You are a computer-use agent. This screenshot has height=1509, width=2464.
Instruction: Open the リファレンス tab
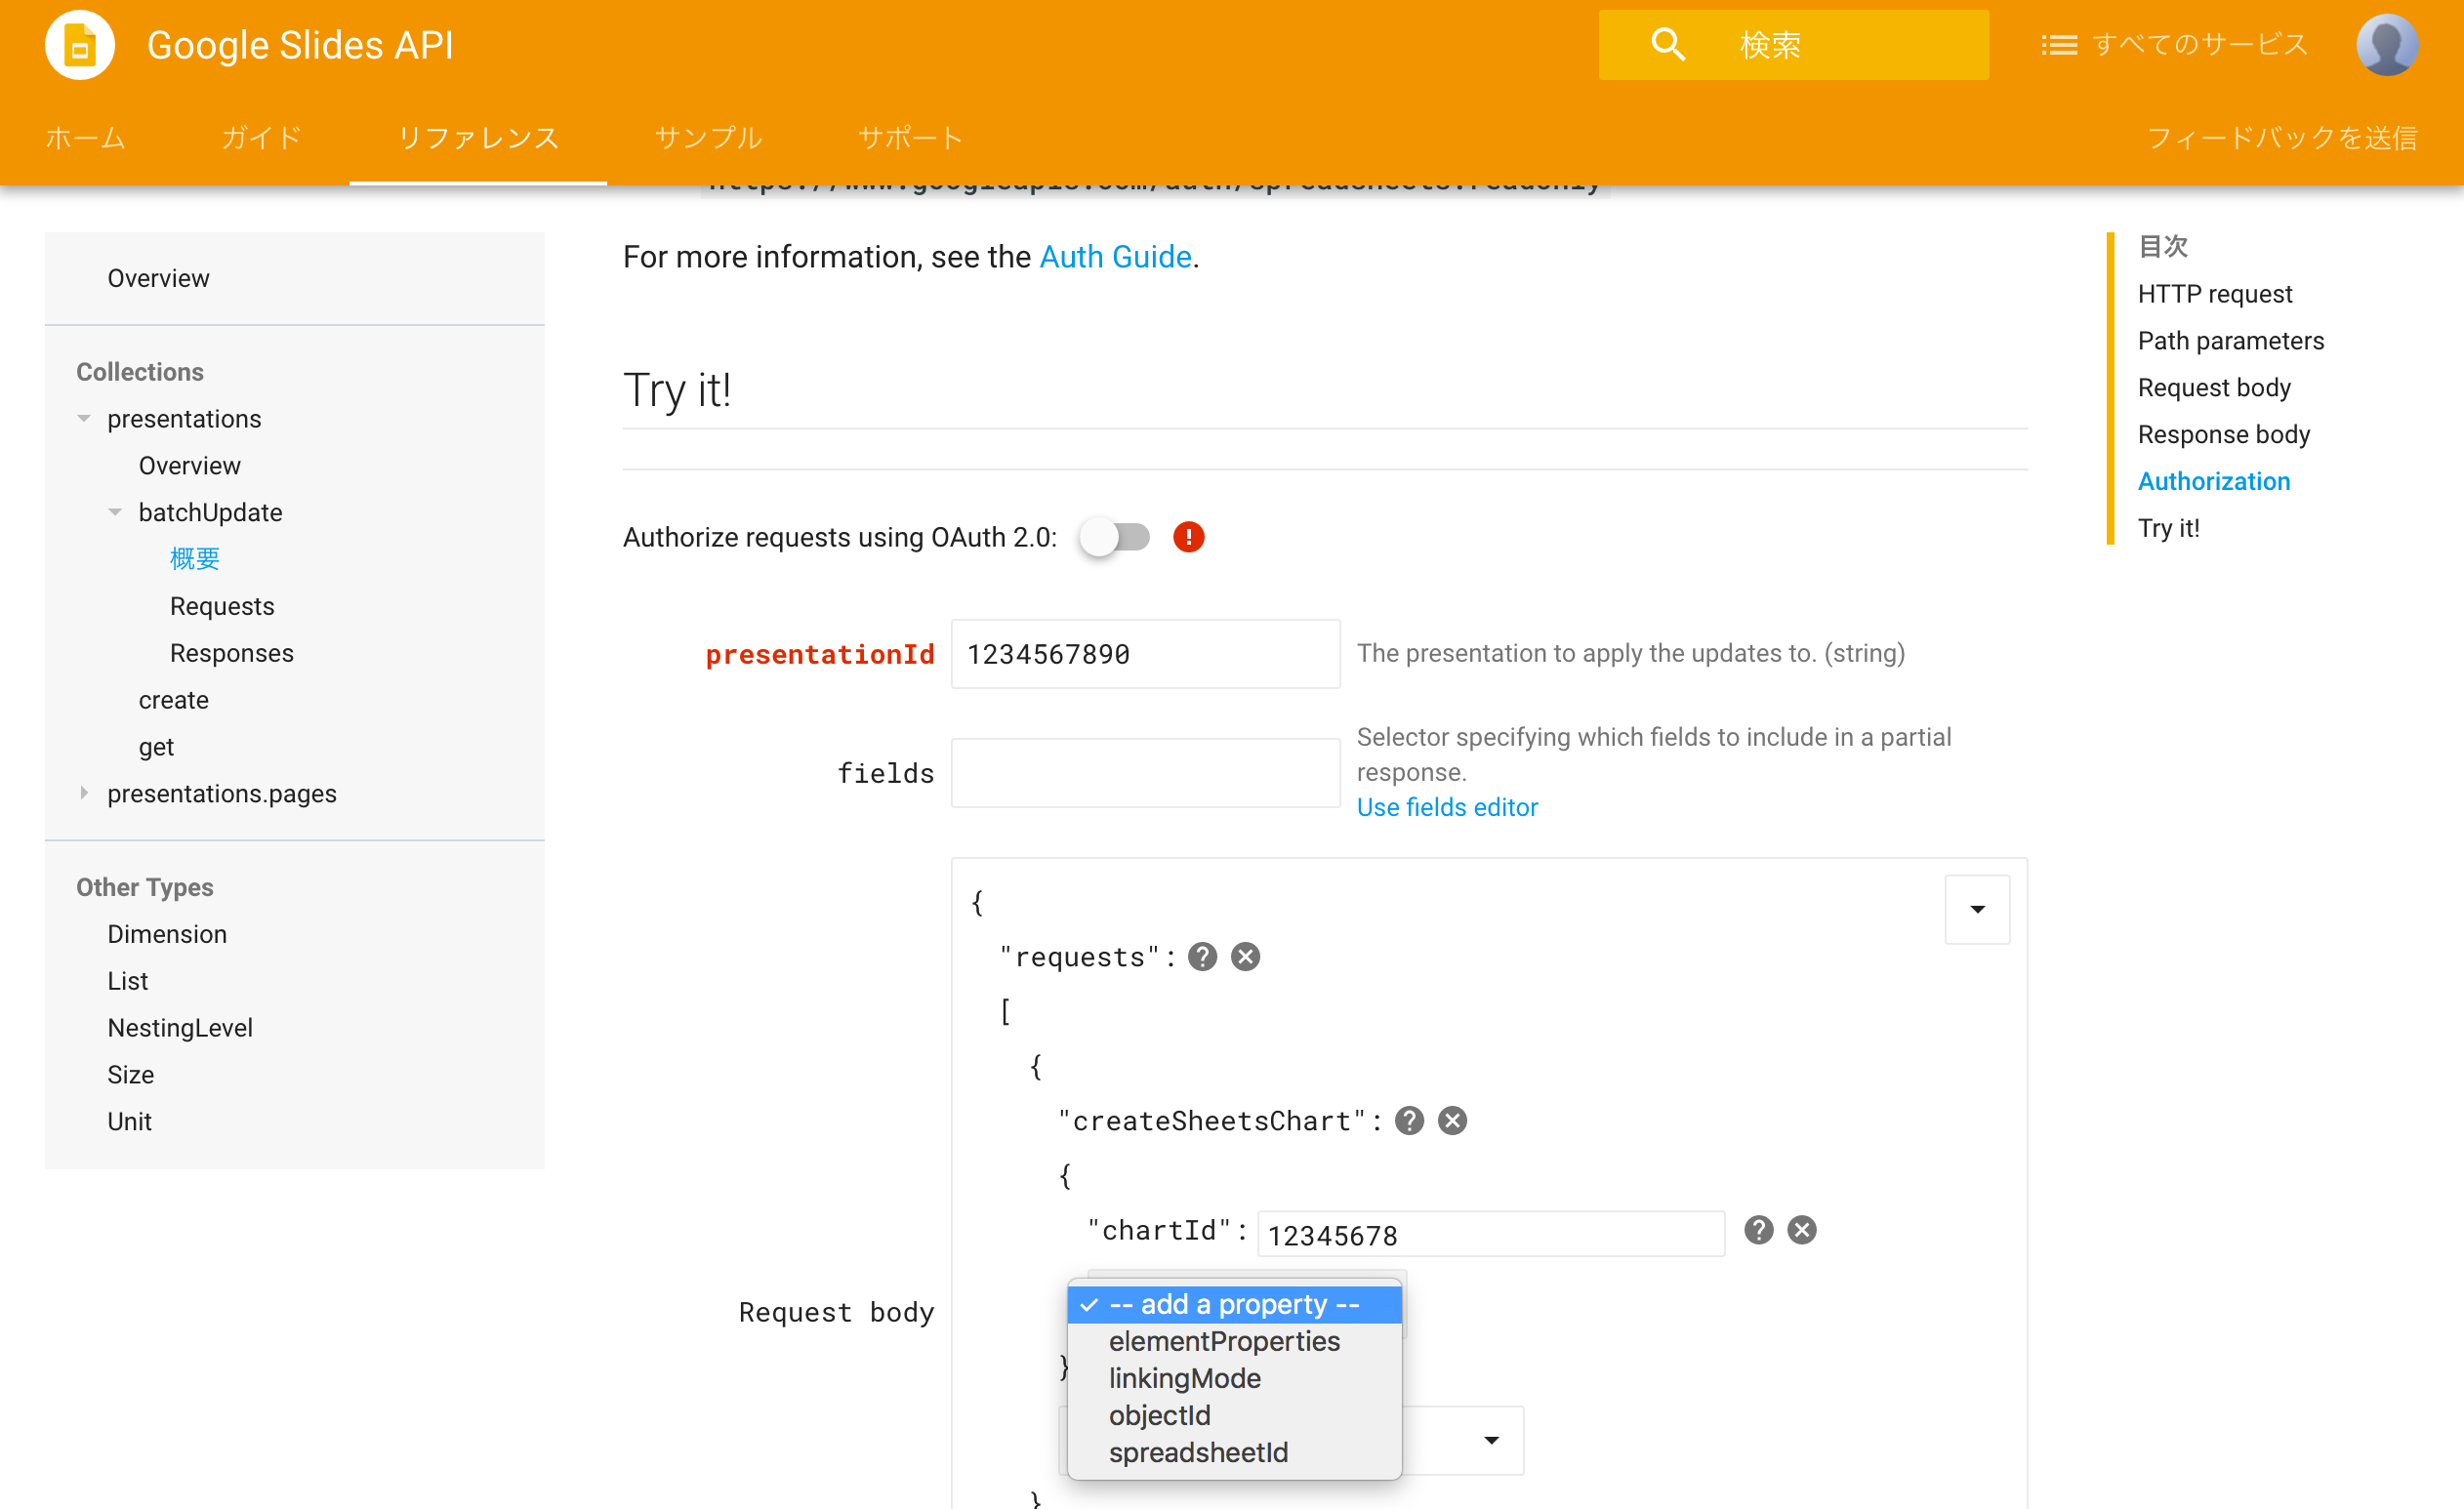coord(478,137)
